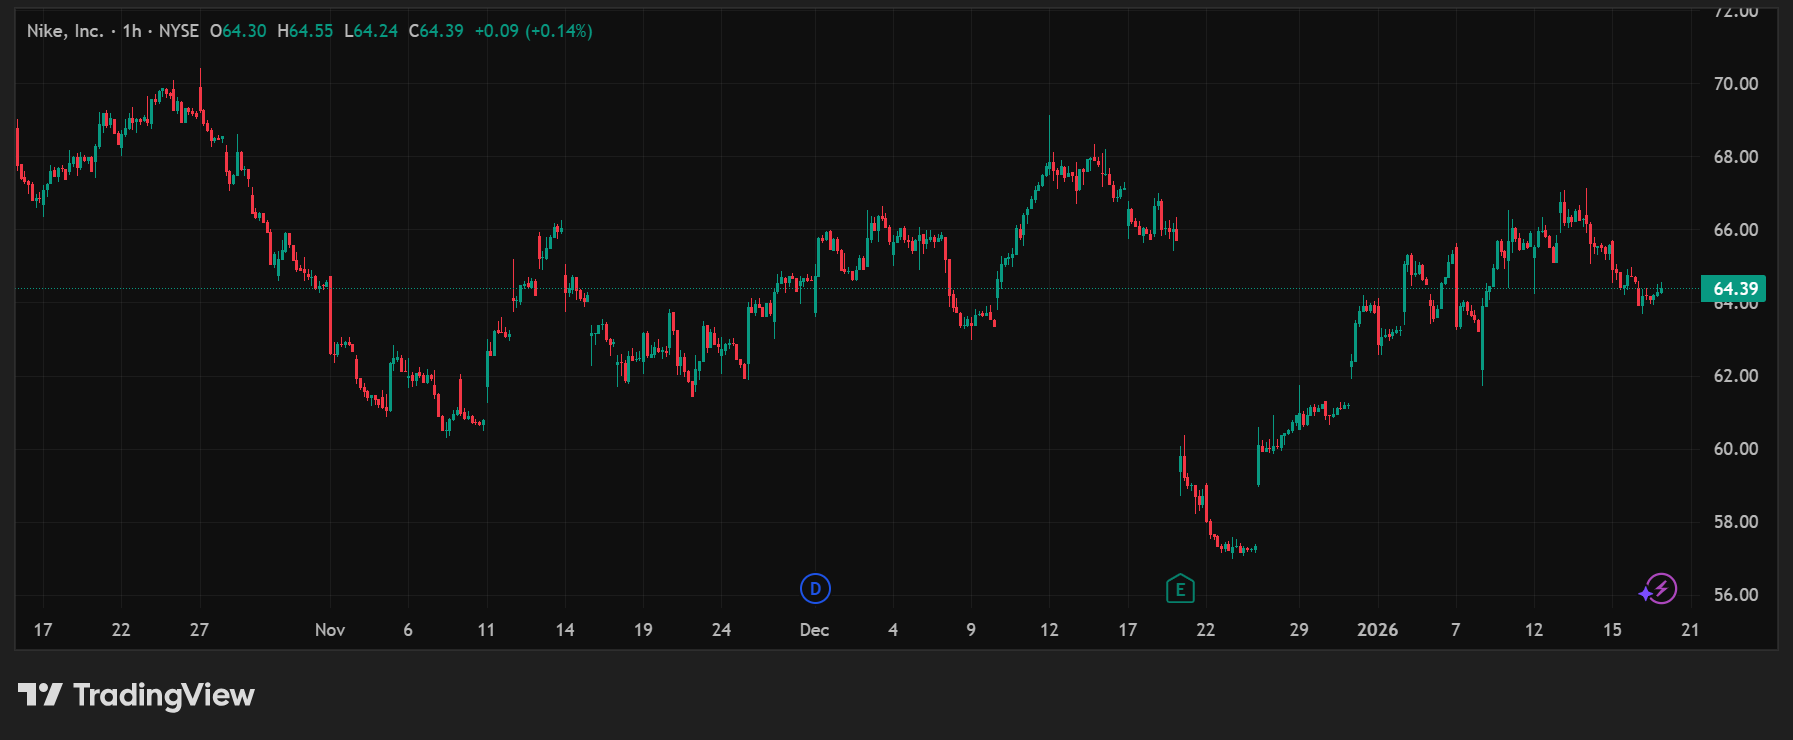Click the low value L64.24
The height and width of the screenshot is (740, 1793).
(371, 31)
